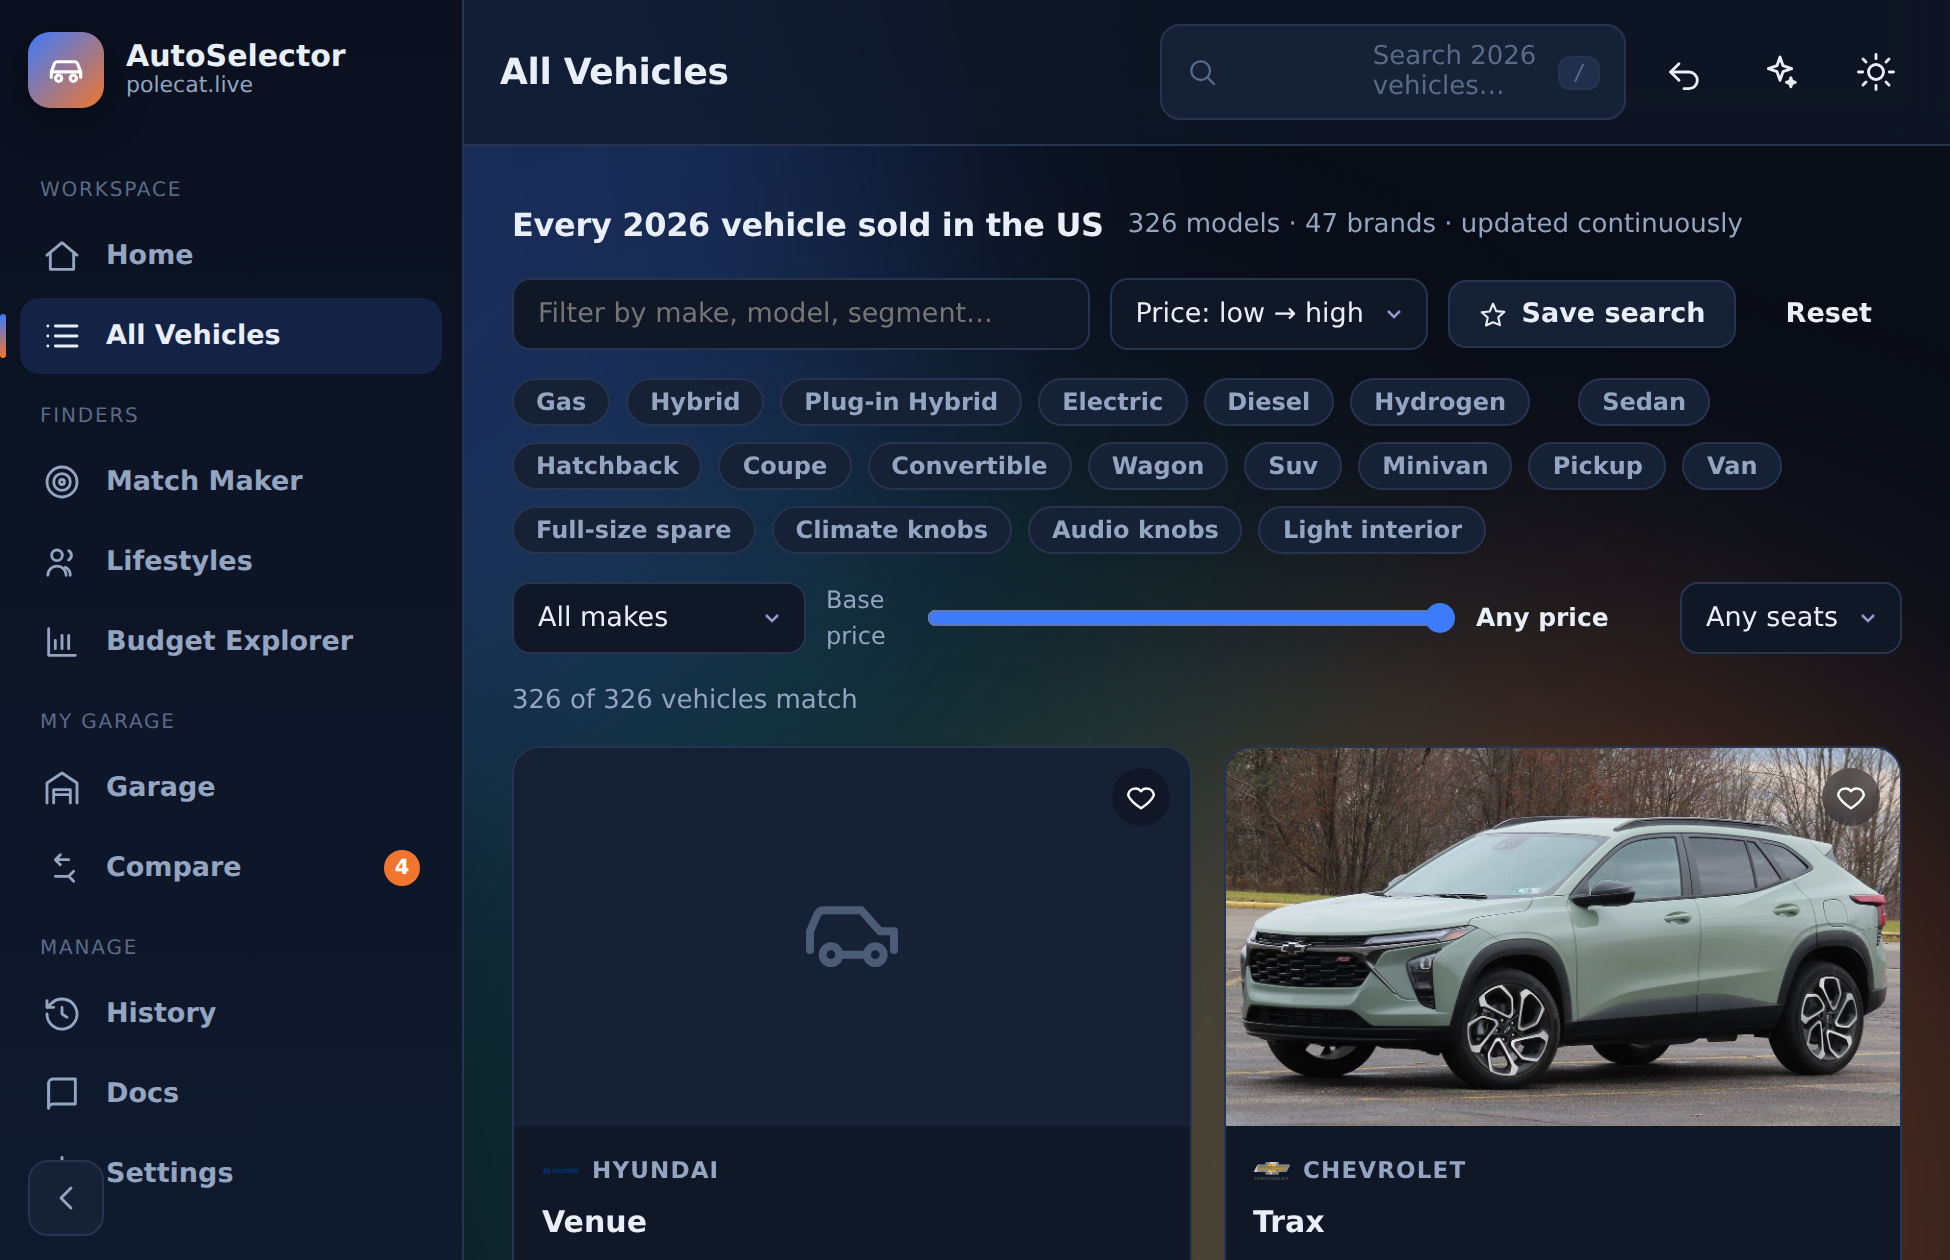Favorite the Chevrolet Trax with heart icon
This screenshot has width=1950, height=1260.
[1851, 797]
